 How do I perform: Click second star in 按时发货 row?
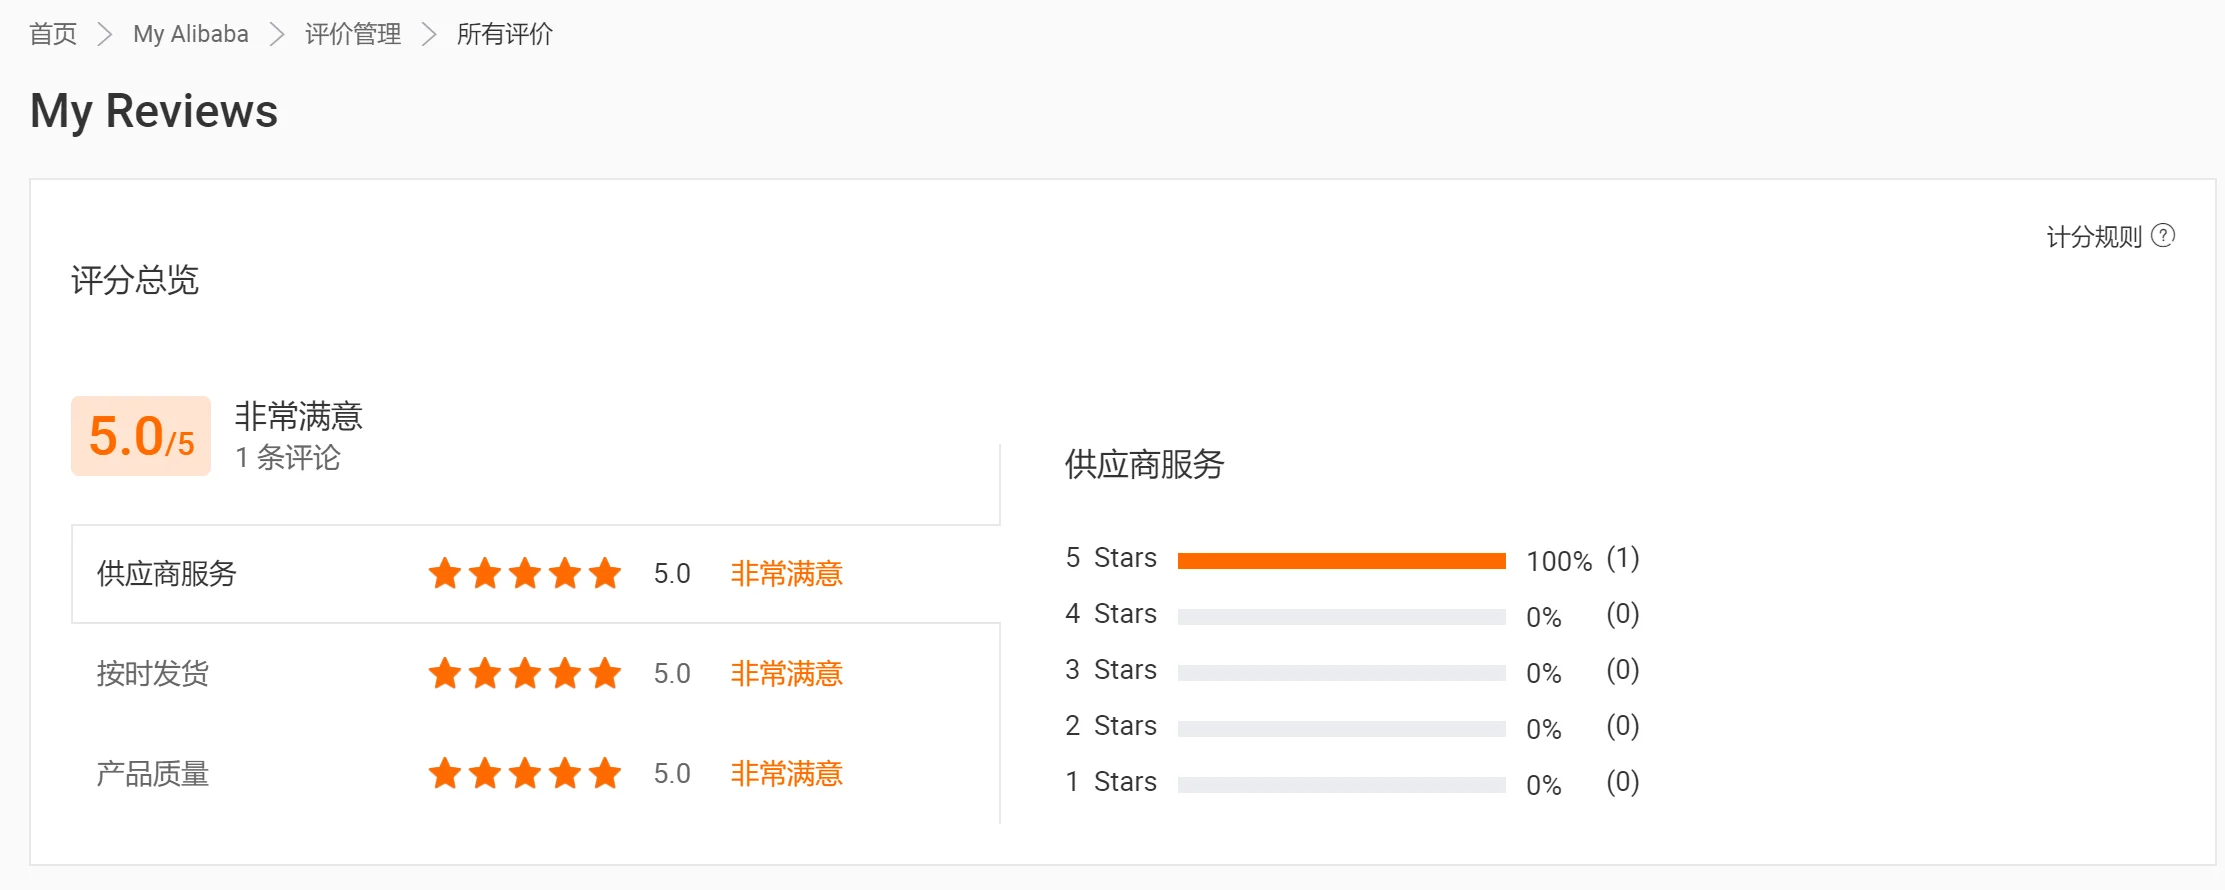click(485, 674)
